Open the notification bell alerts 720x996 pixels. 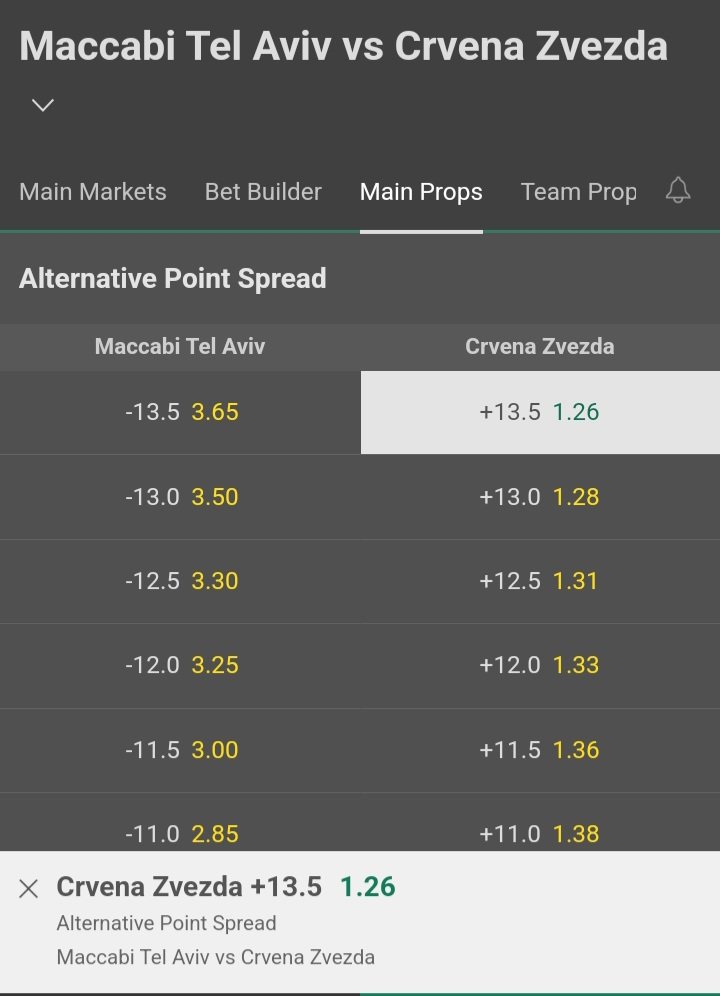coord(678,190)
